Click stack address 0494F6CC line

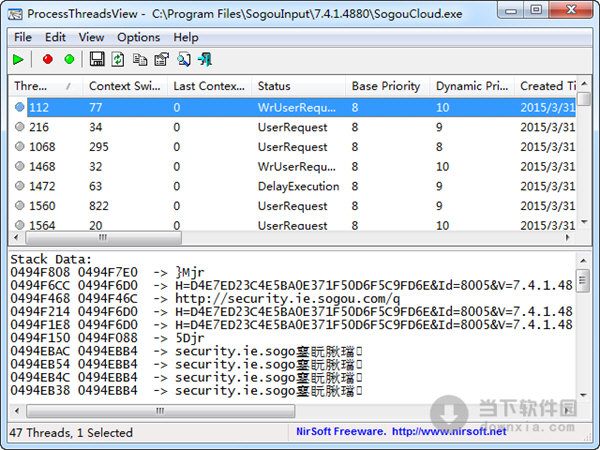[292, 285]
